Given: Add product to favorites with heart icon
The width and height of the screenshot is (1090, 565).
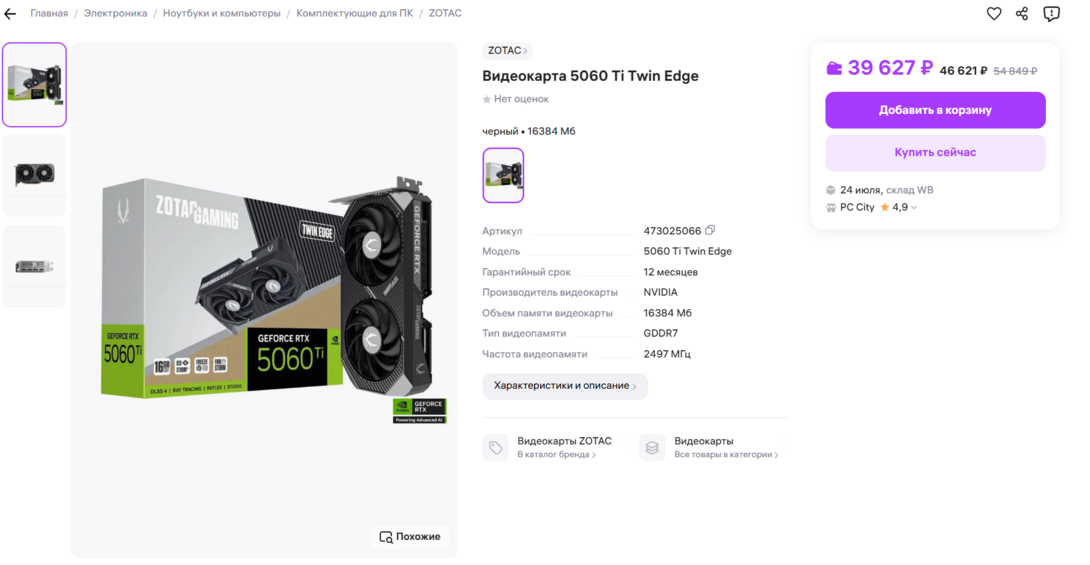Looking at the screenshot, I should [x=994, y=13].
